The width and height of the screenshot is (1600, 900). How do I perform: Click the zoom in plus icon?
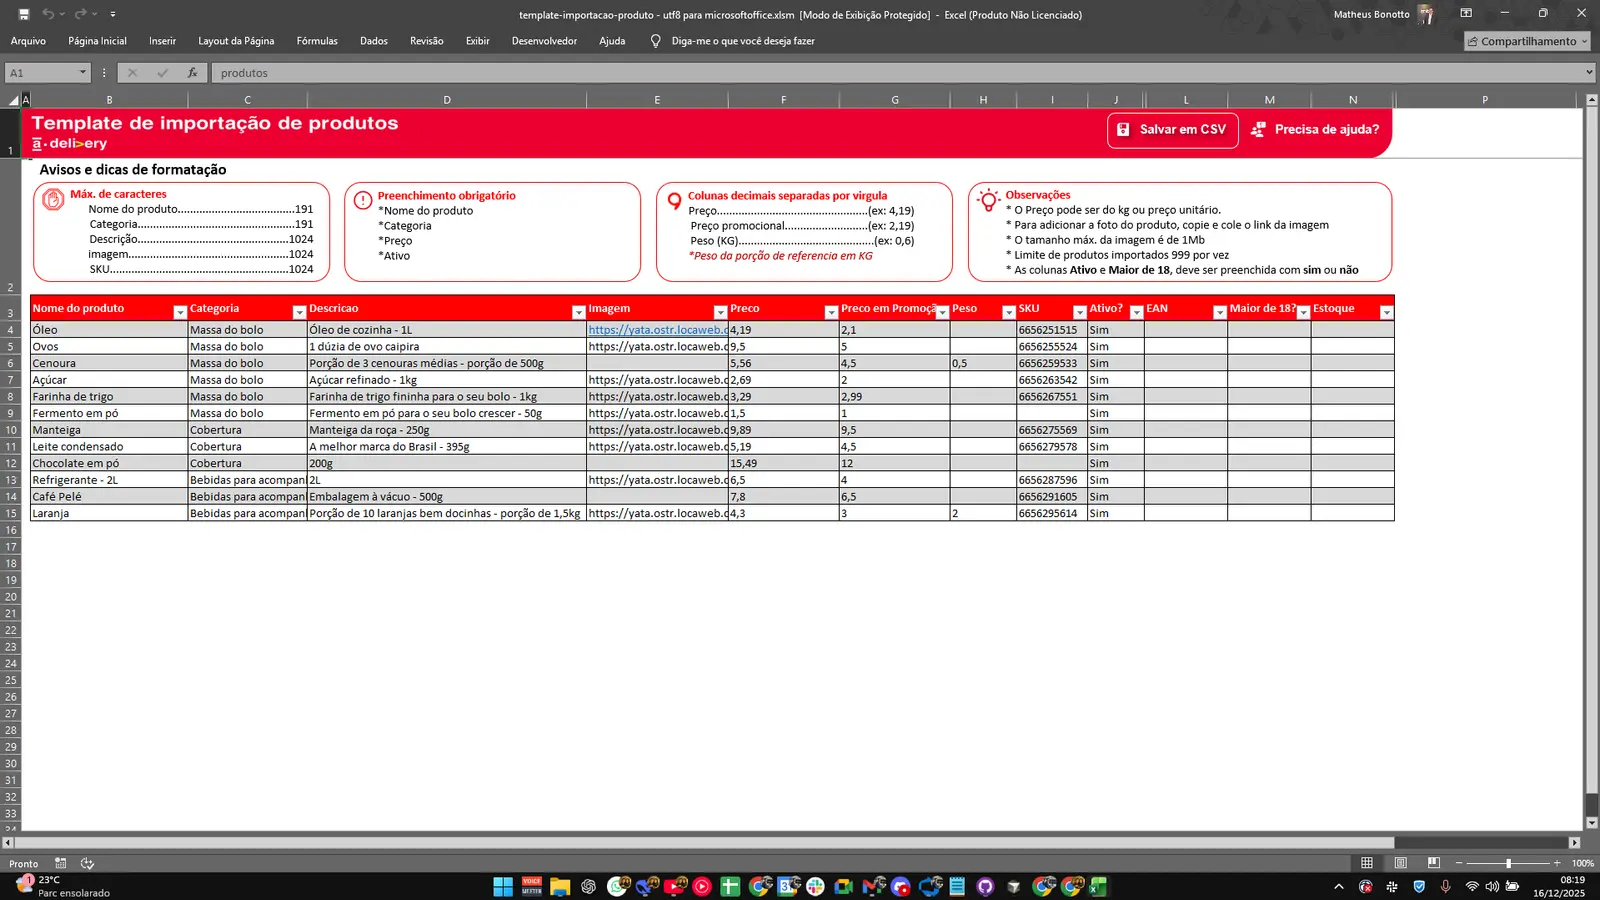coord(1557,863)
